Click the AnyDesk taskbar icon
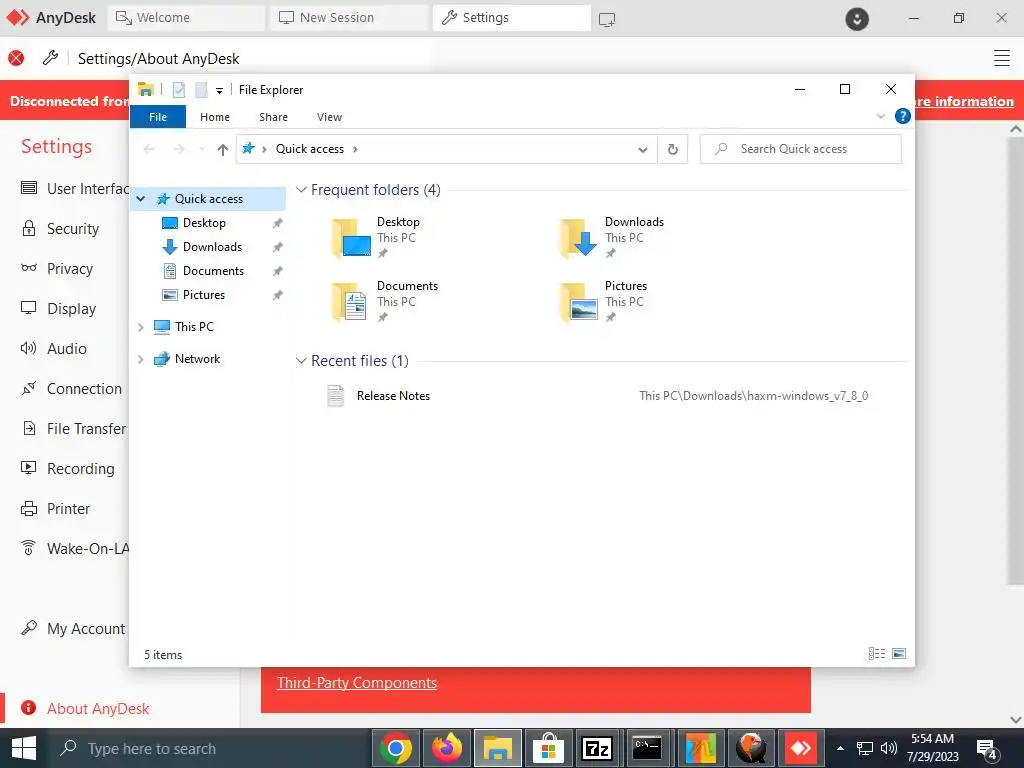 [x=801, y=748]
